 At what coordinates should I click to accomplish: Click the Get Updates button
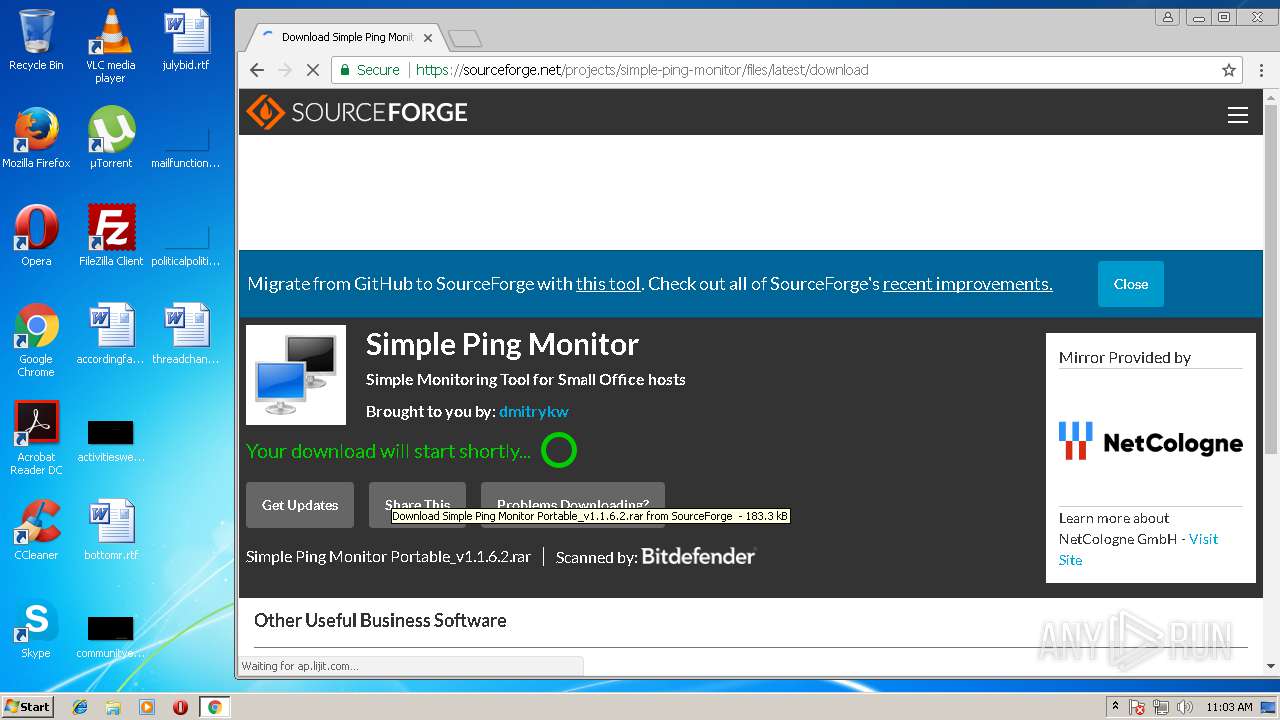pyautogui.click(x=300, y=505)
